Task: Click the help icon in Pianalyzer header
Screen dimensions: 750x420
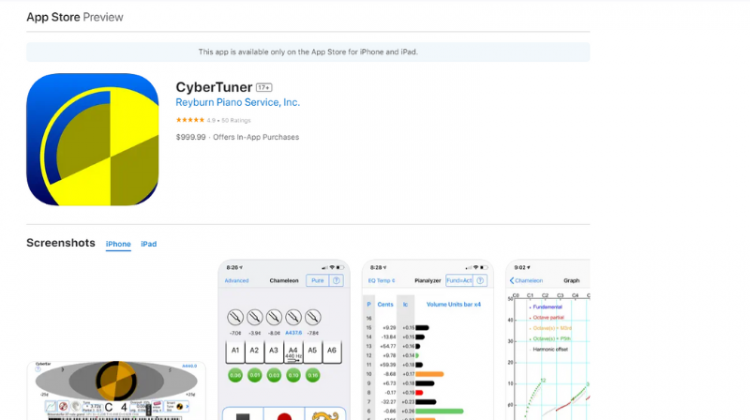Action: point(480,281)
